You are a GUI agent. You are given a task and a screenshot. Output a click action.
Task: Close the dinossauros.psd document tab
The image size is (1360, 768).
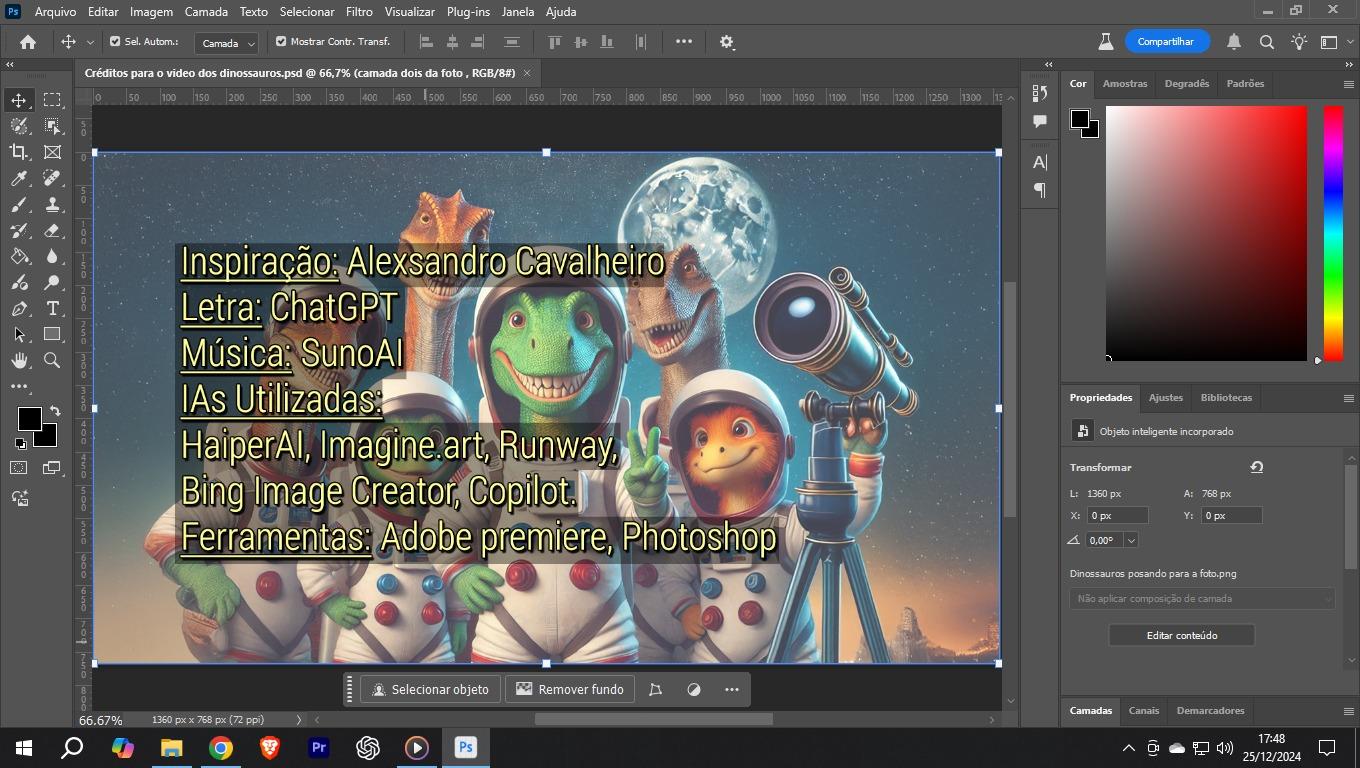527,73
